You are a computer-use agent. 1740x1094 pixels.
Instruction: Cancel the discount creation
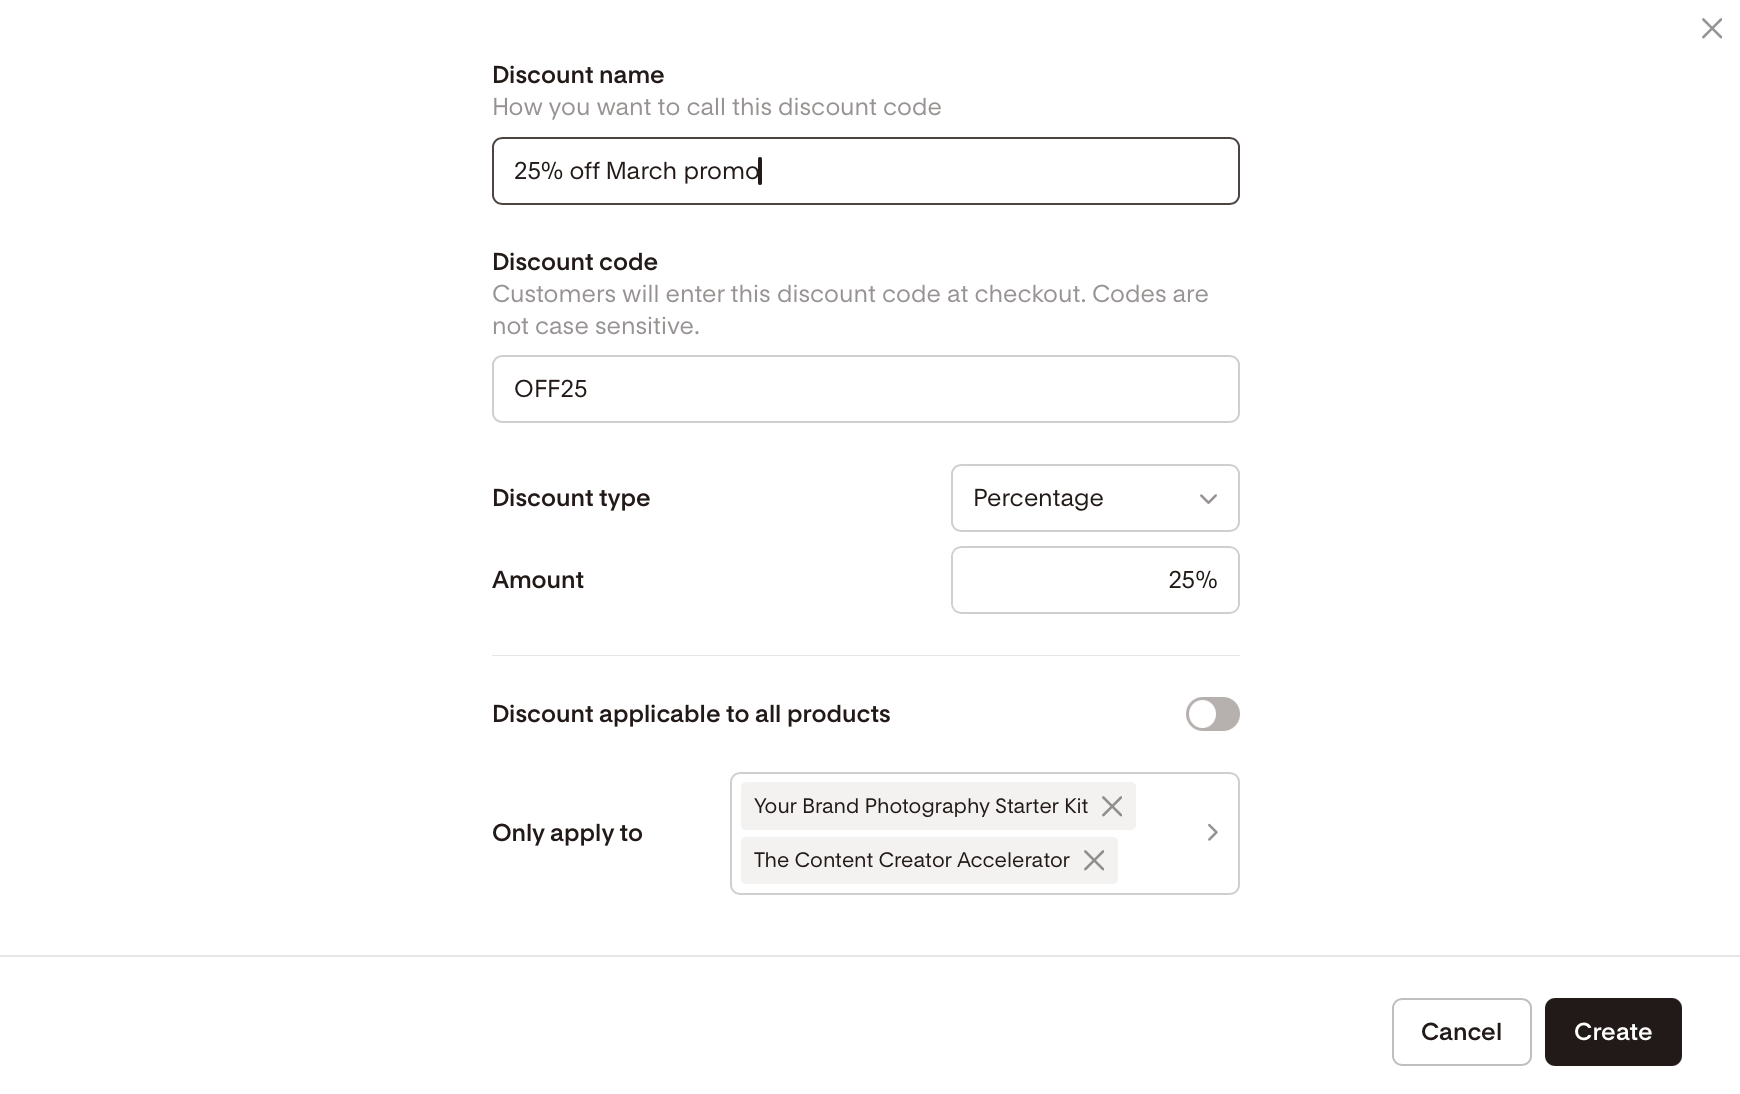pyautogui.click(x=1461, y=1032)
